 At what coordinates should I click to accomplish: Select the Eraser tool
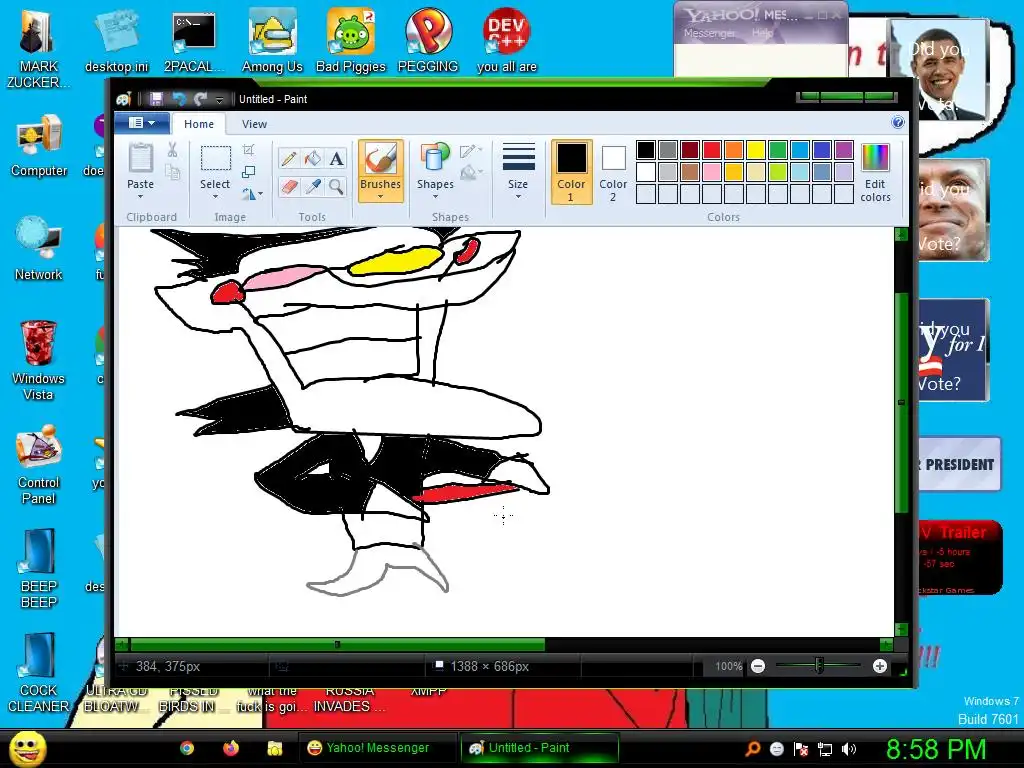tap(289, 187)
